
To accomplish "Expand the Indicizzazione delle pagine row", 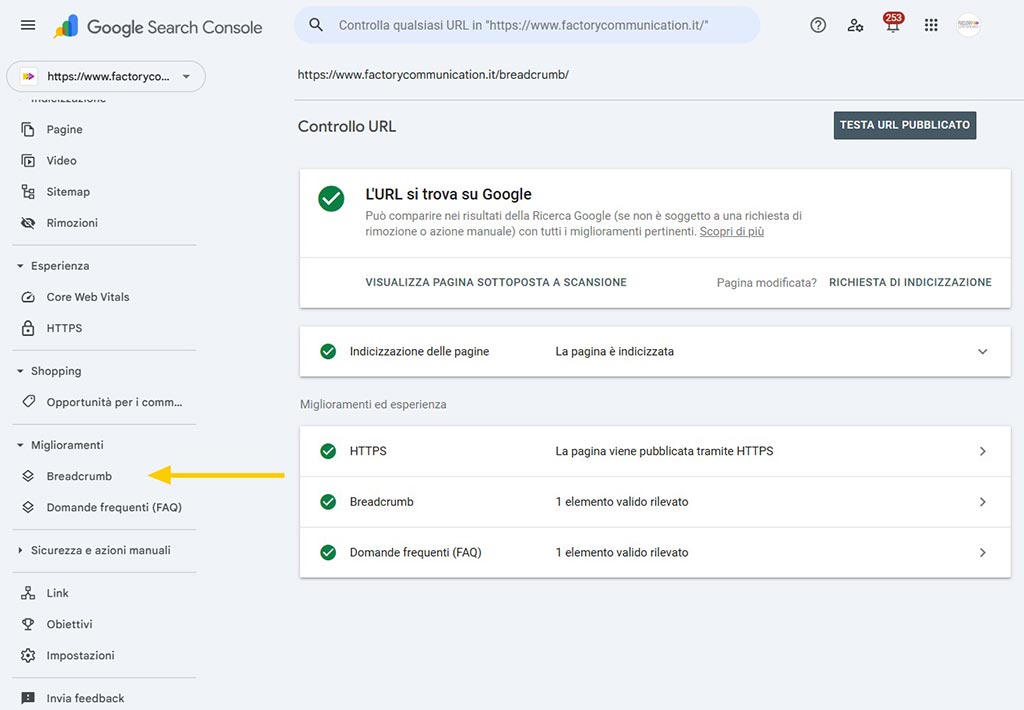I will [x=982, y=352].
